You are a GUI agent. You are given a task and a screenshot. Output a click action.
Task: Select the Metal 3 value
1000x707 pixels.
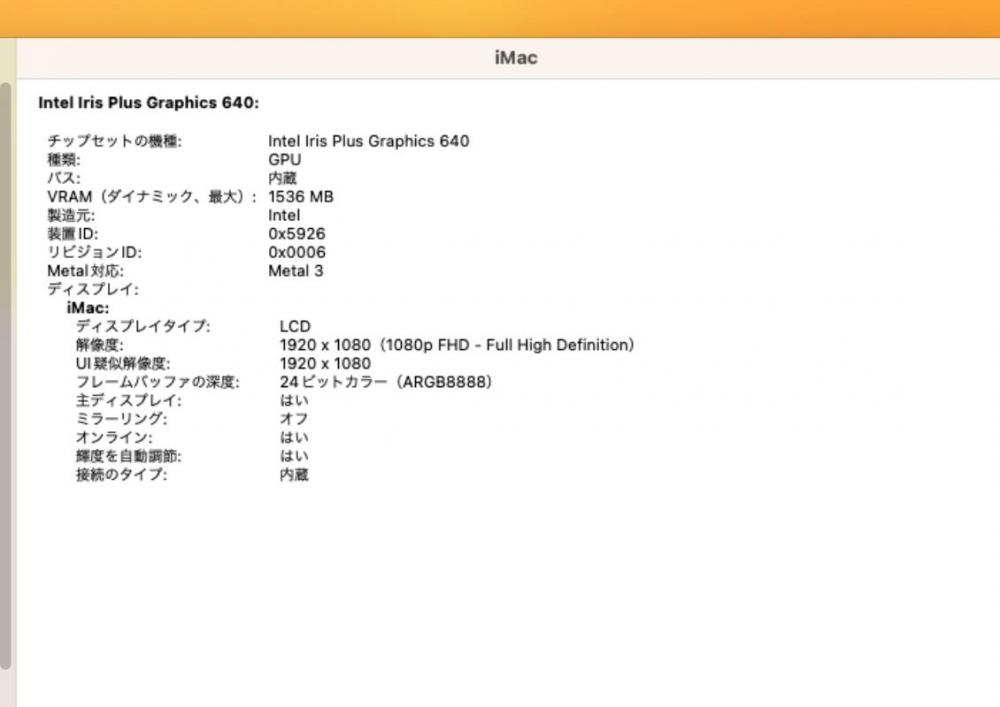coord(295,270)
